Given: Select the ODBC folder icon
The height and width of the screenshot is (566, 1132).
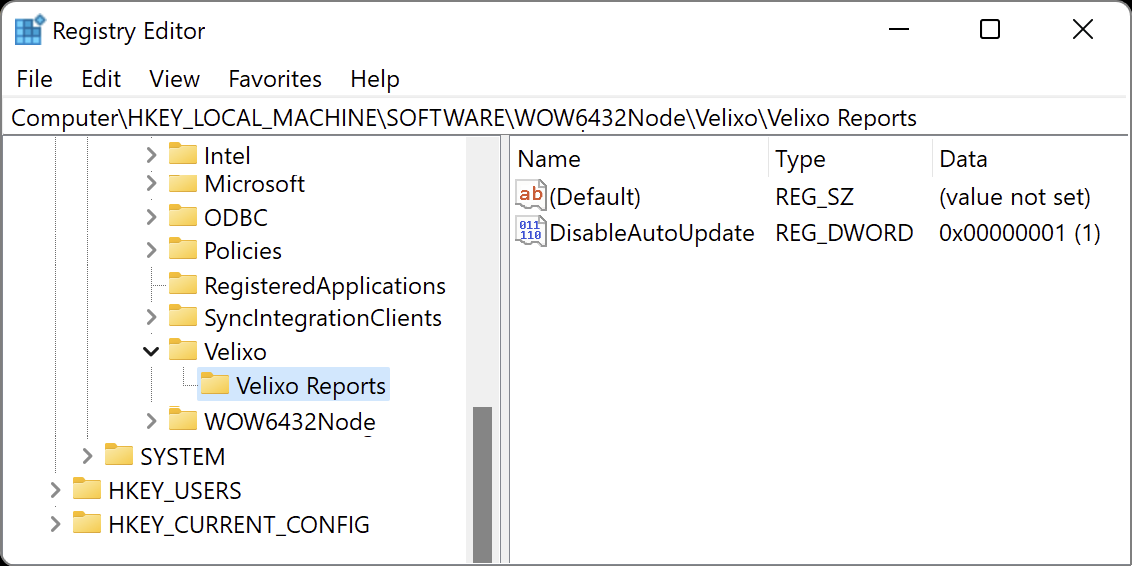Looking at the screenshot, I should (x=183, y=217).
